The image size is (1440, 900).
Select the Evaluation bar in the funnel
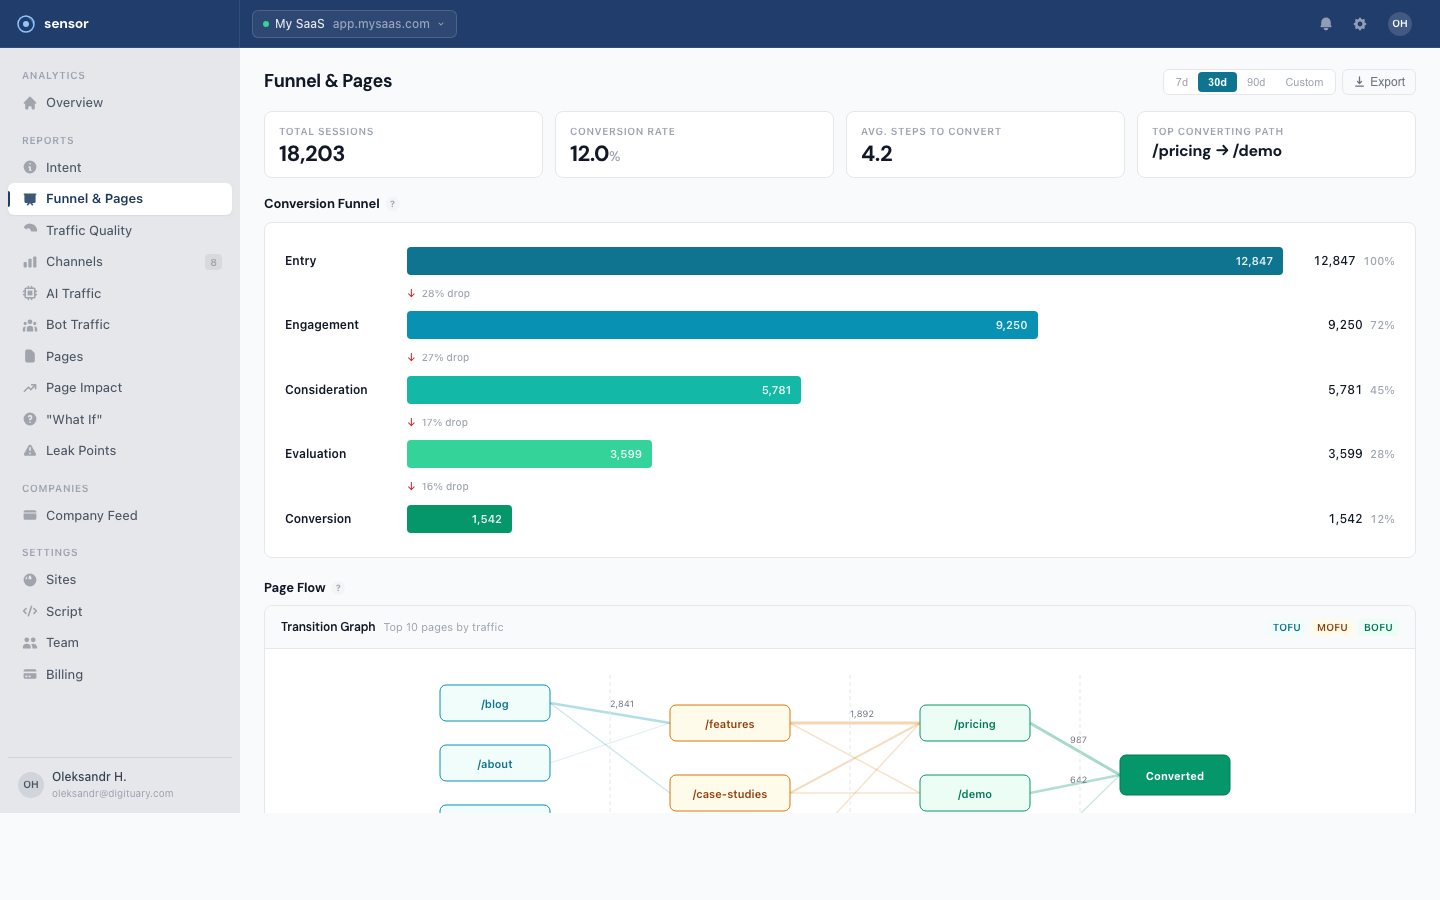point(529,453)
